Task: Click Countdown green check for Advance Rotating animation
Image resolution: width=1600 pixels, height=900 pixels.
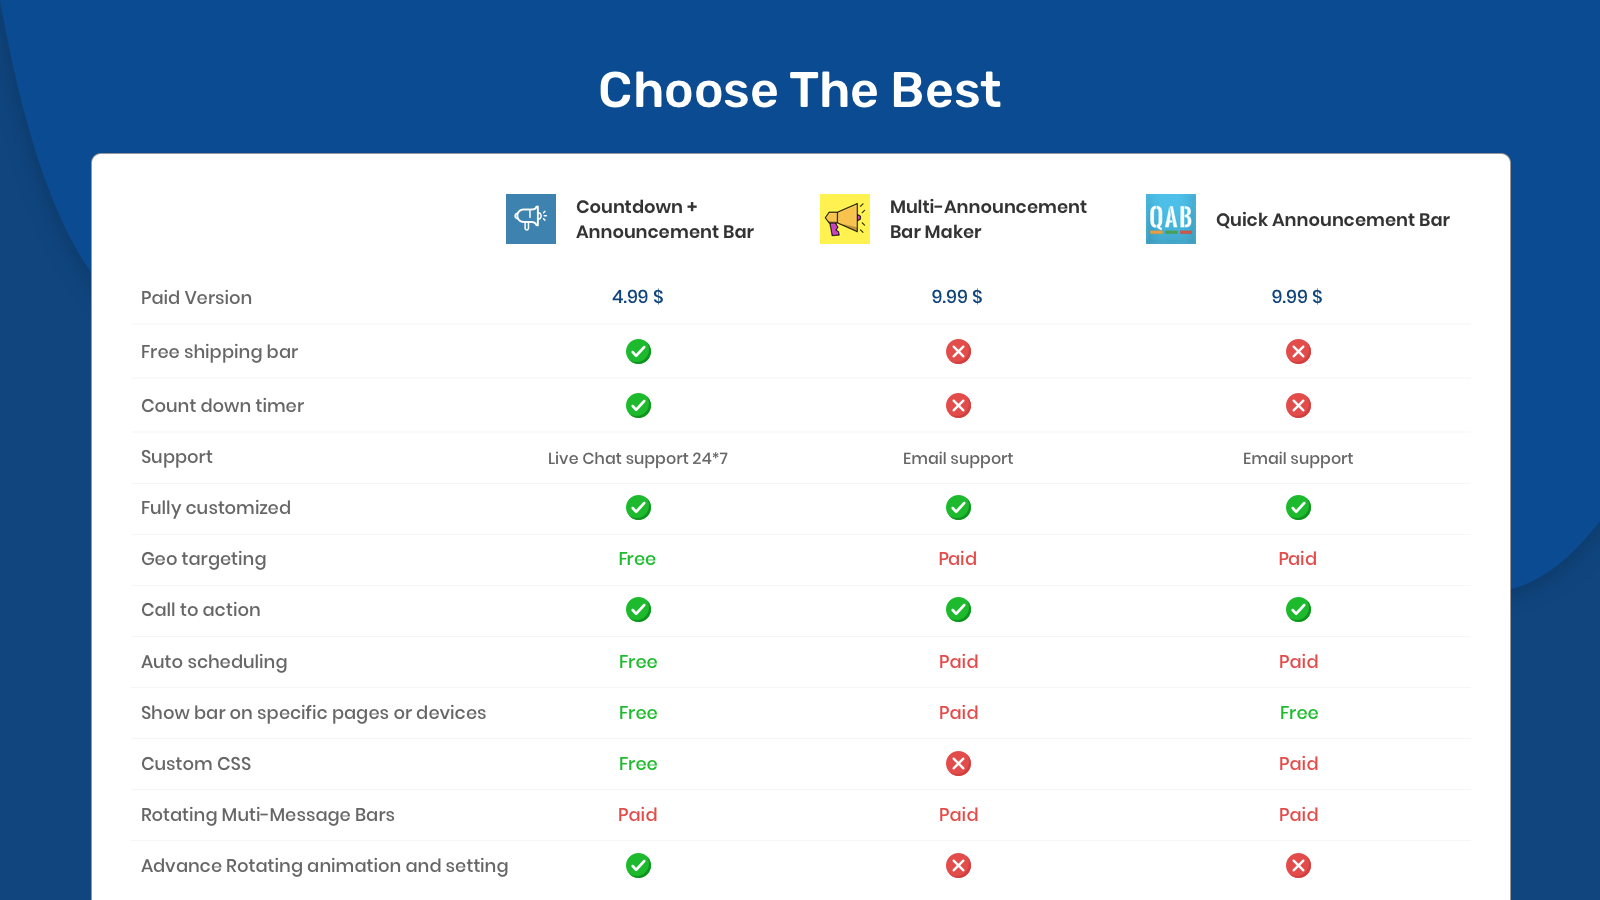Action: [638, 866]
